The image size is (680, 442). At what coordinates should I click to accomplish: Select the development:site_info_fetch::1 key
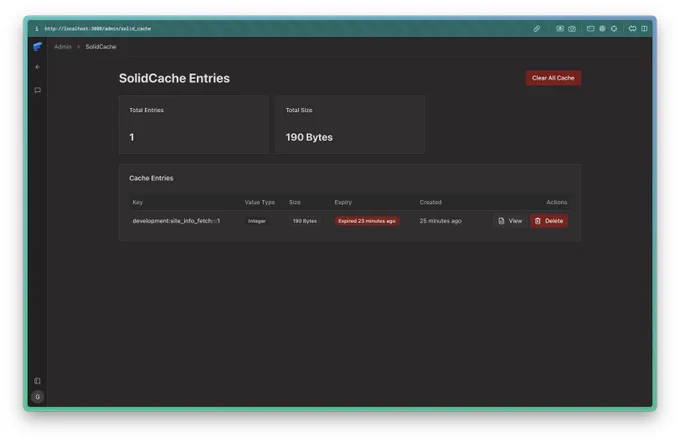point(176,221)
